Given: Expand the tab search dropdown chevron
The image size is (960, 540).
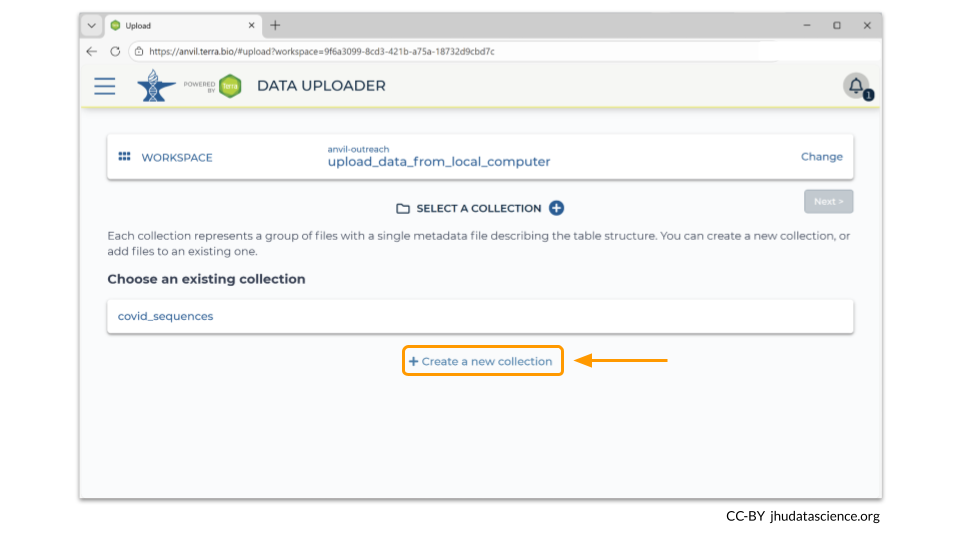Looking at the screenshot, I should (91, 26).
